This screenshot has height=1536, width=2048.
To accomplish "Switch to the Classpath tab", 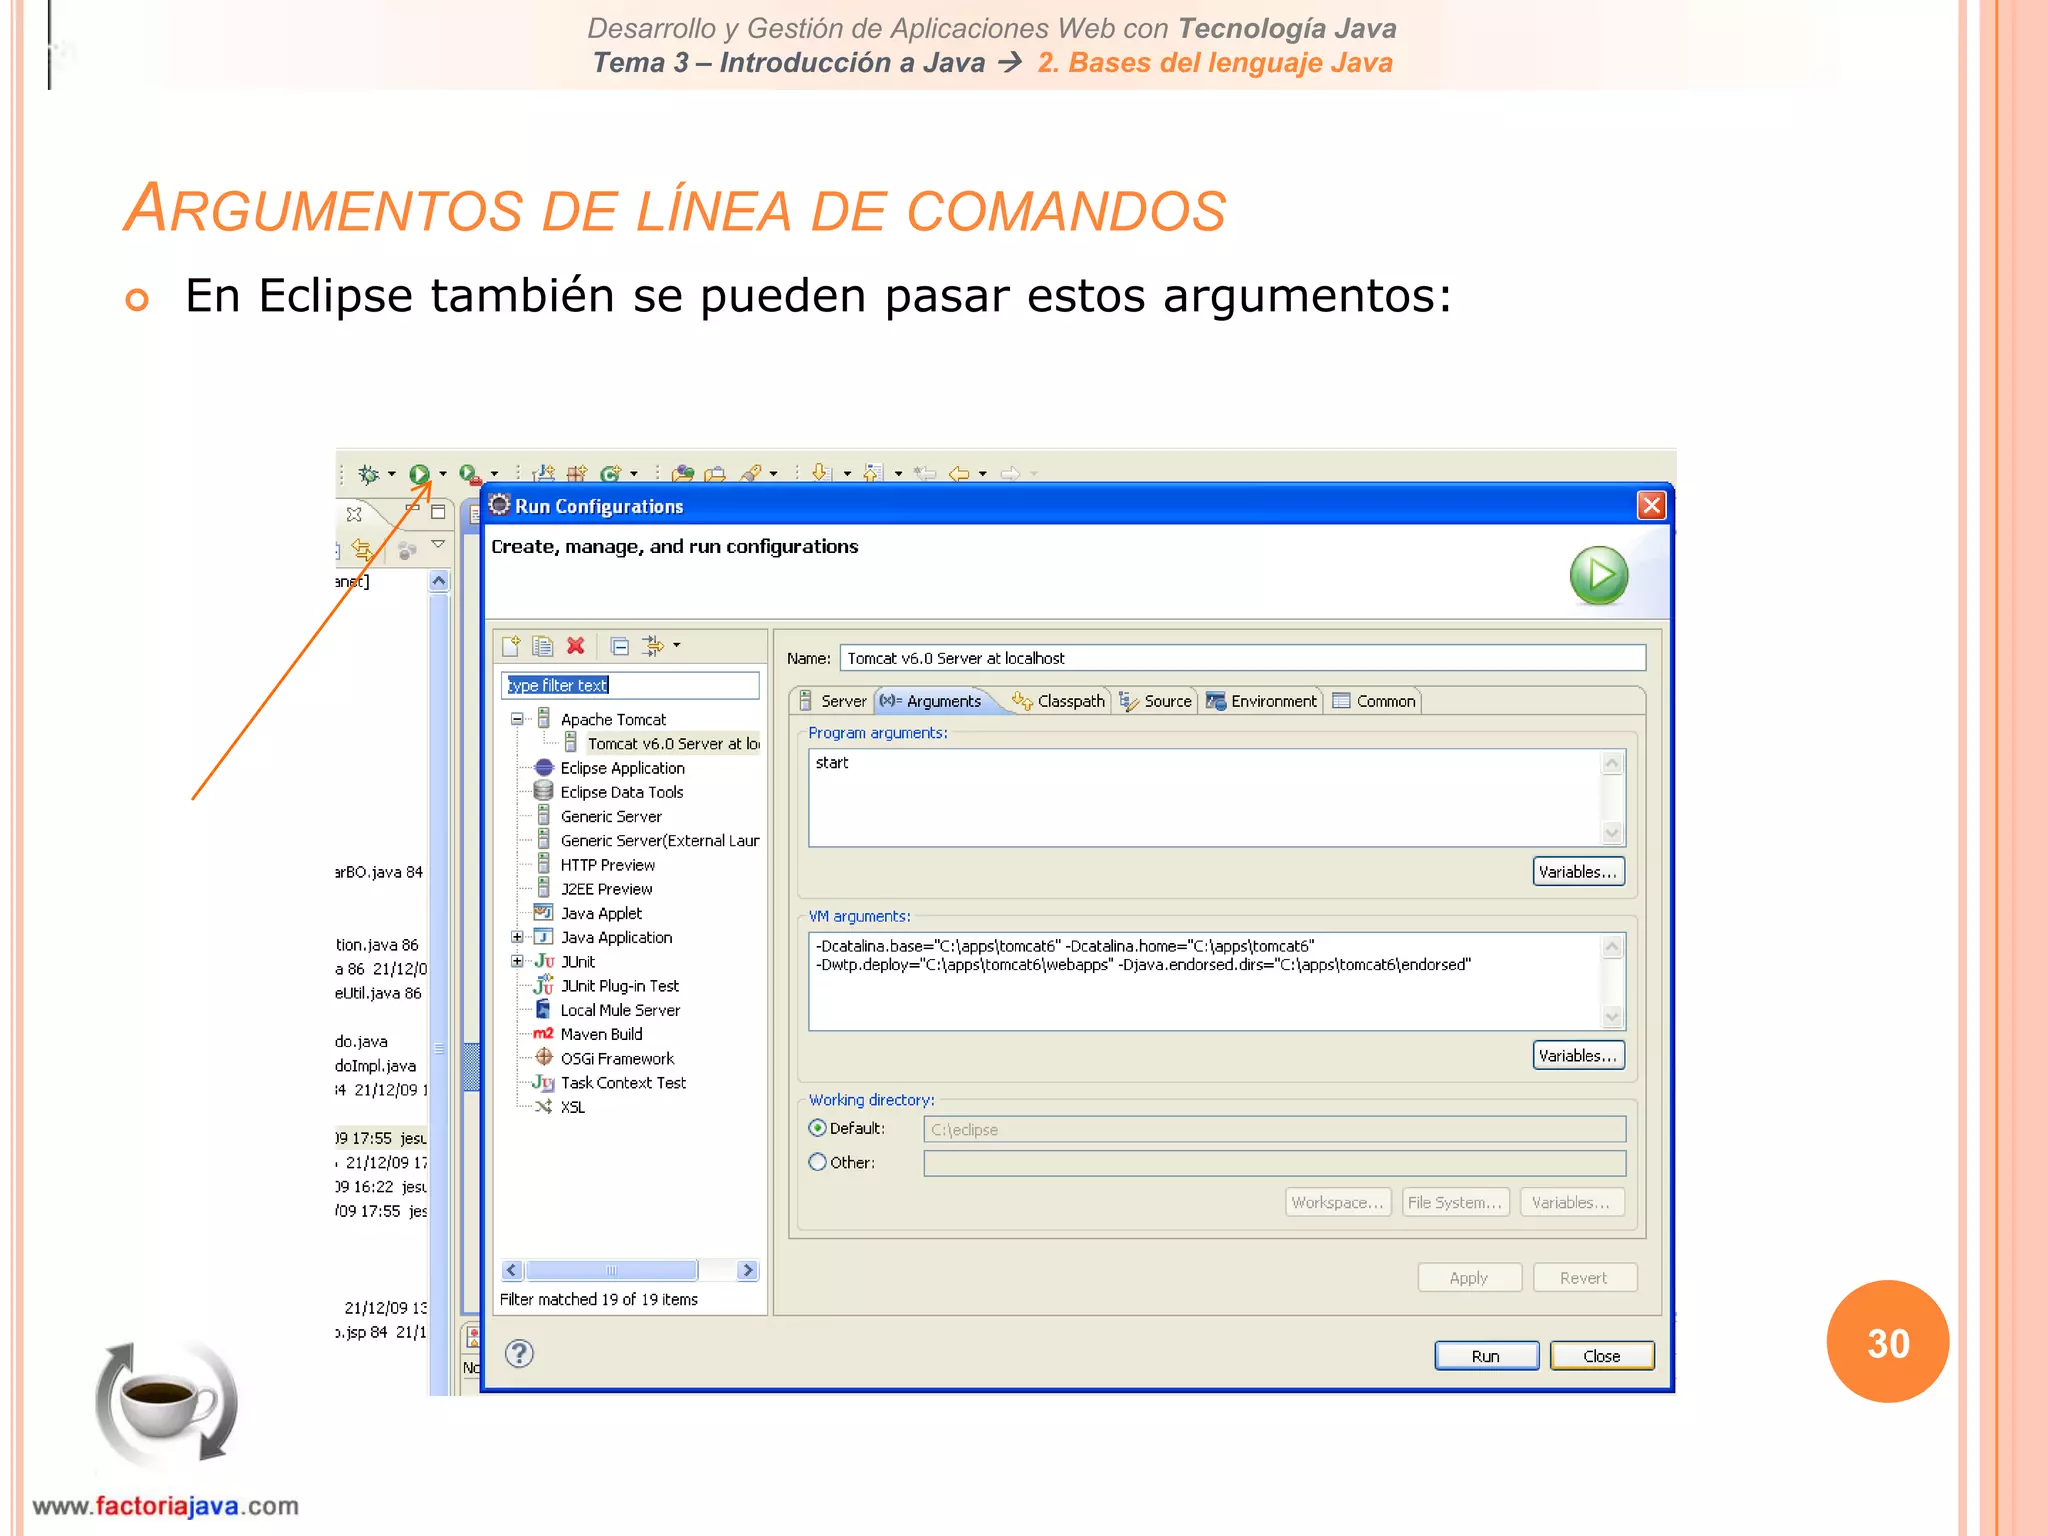I will click(x=1059, y=701).
